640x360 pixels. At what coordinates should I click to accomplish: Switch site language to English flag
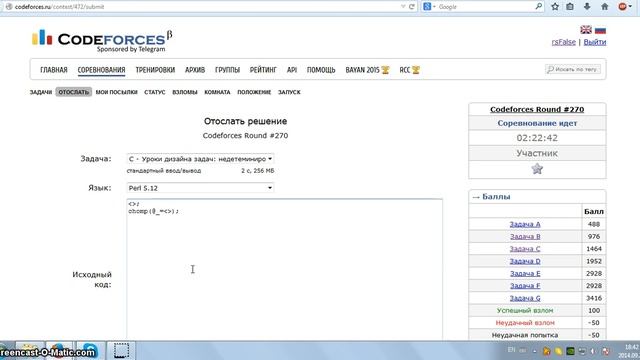(x=586, y=30)
